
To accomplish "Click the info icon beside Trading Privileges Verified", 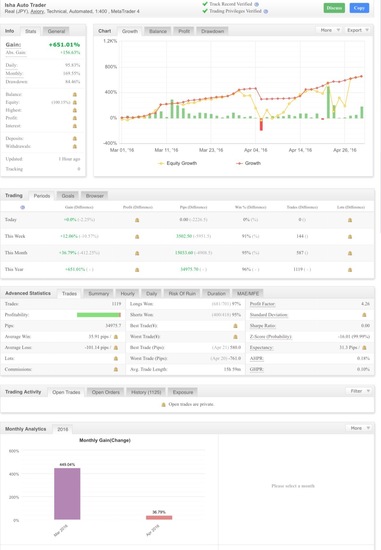I will pos(266,11).
